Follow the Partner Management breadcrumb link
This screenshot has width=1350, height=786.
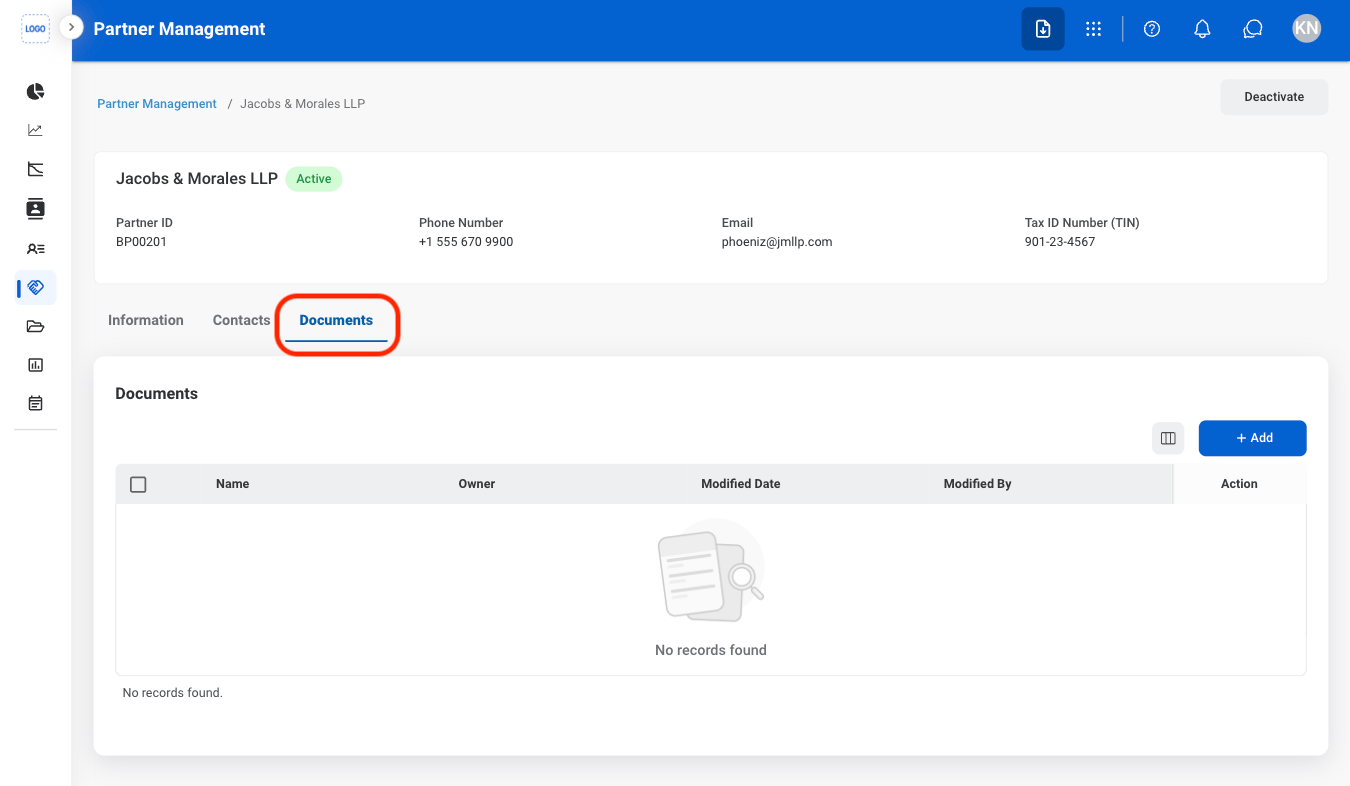[x=157, y=104]
